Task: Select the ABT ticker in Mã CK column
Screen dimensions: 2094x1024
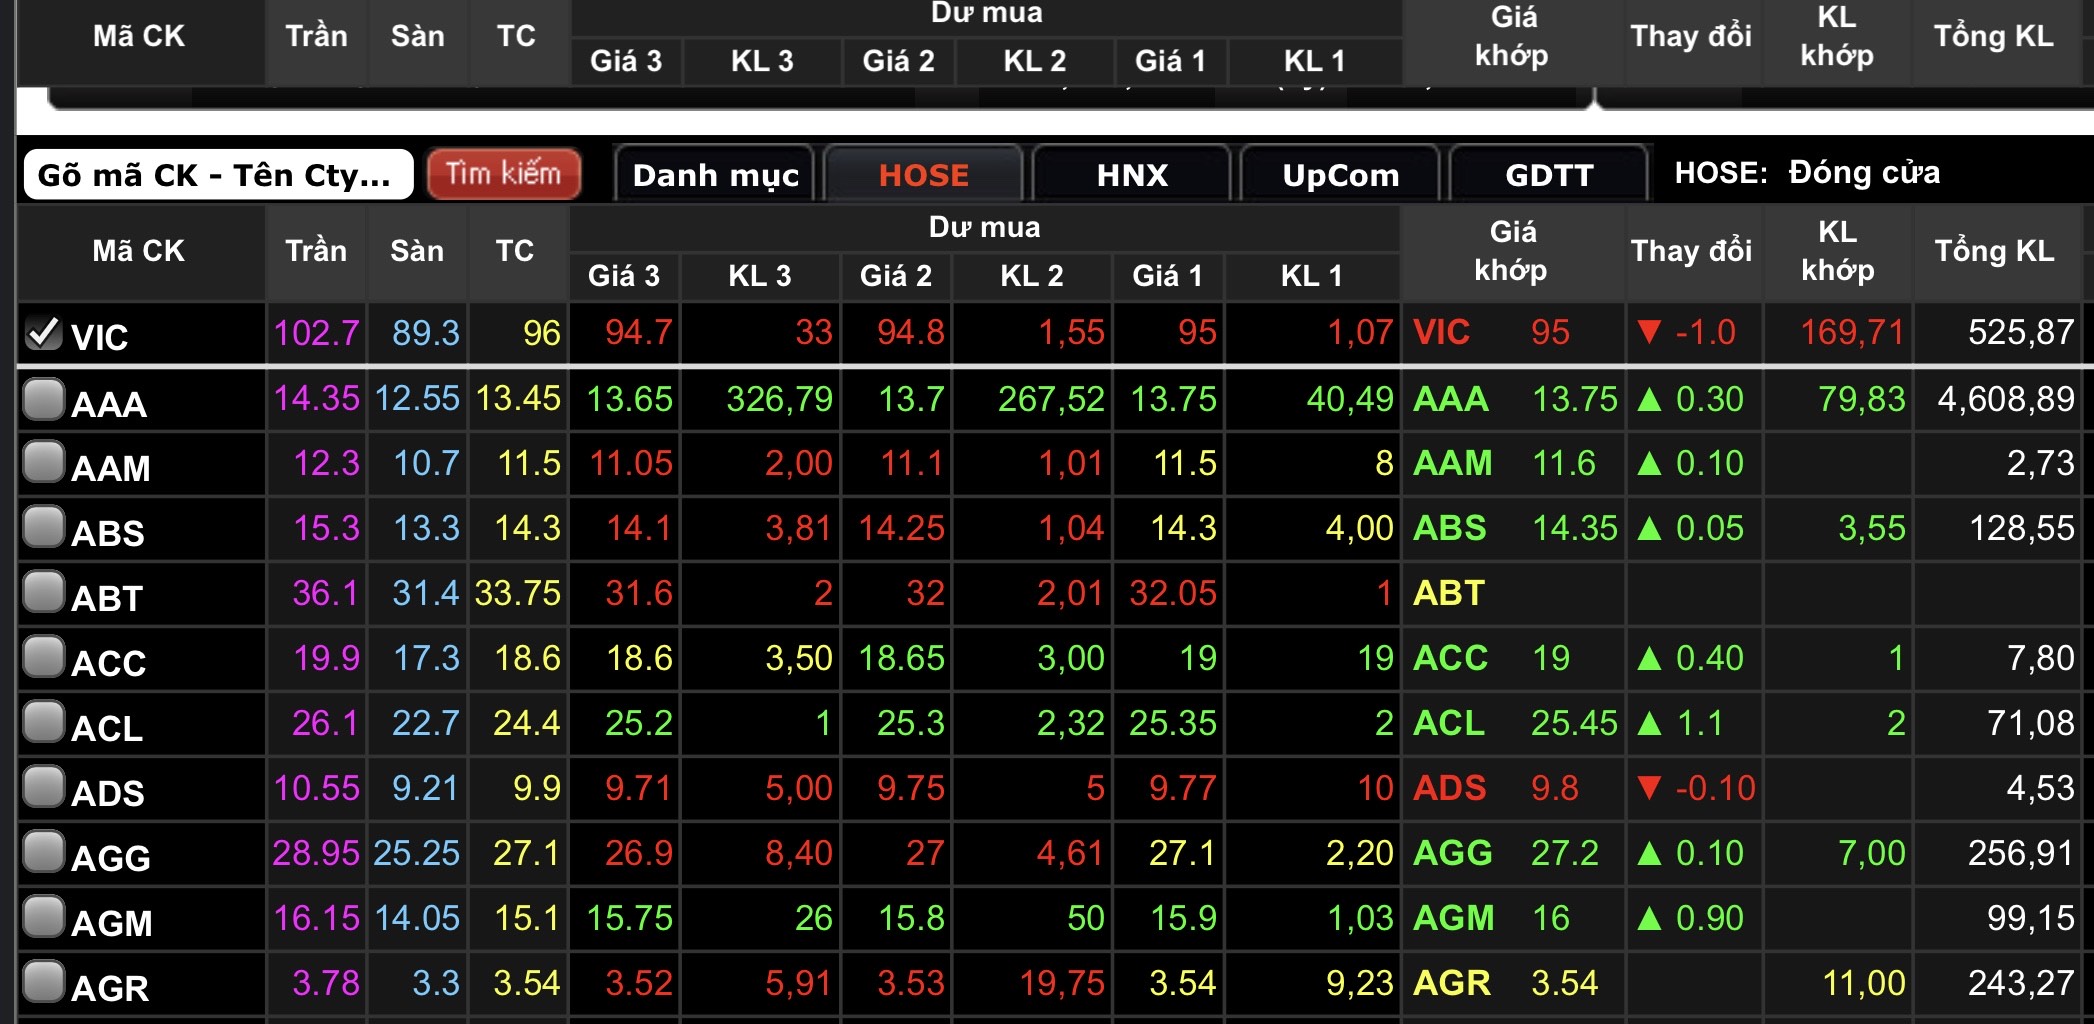Action: (x=107, y=598)
